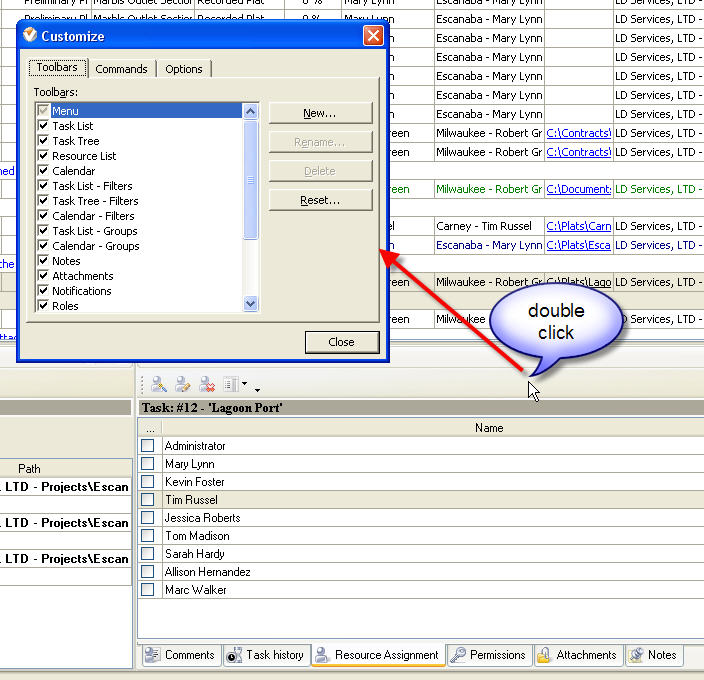Open the Task history tab

click(265, 655)
